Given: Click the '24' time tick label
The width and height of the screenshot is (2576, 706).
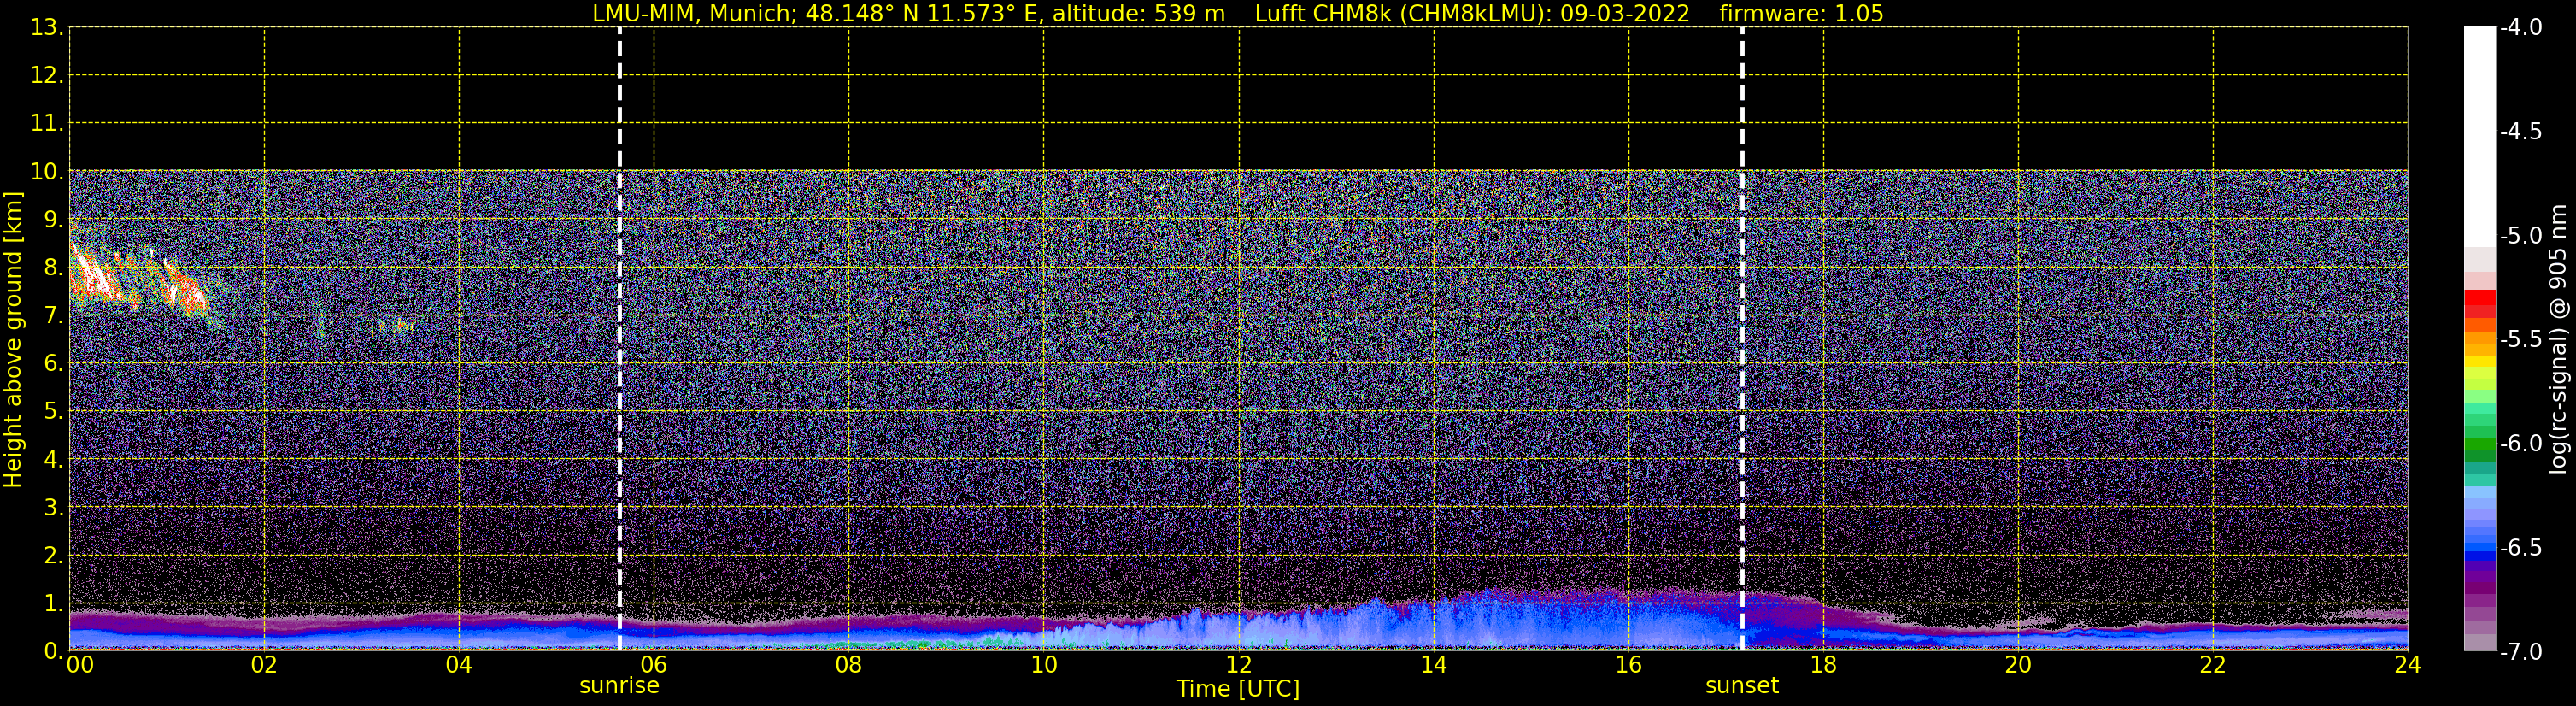Looking at the screenshot, I should coord(2408,665).
